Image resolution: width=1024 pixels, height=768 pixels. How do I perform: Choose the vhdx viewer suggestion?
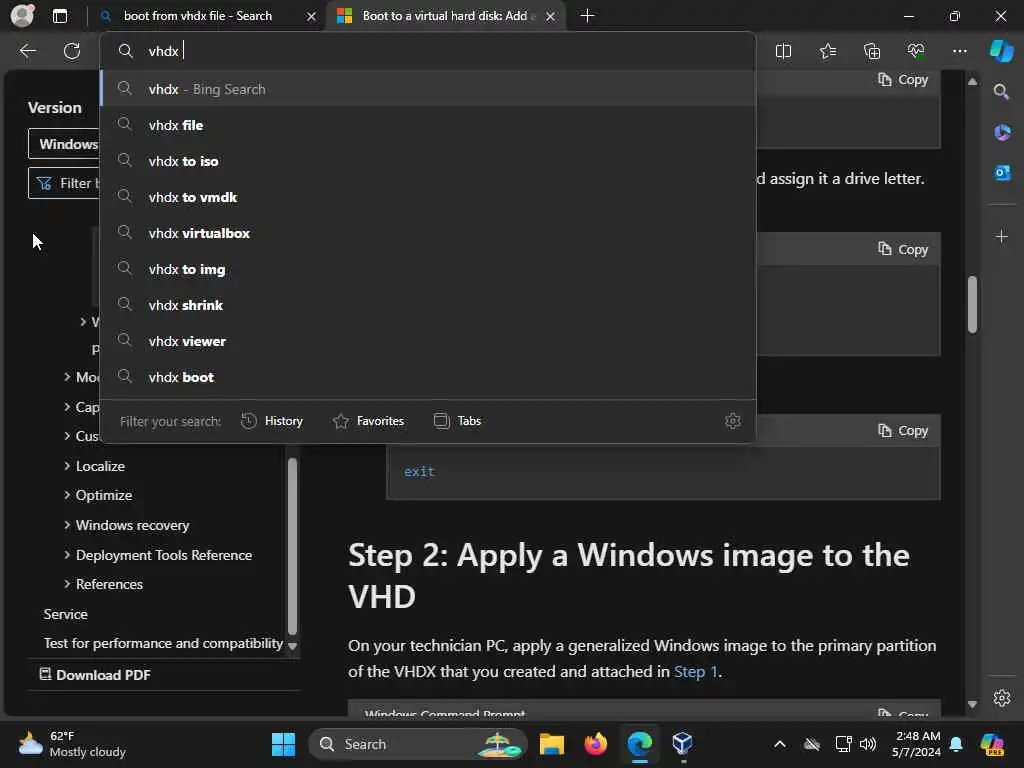click(428, 341)
